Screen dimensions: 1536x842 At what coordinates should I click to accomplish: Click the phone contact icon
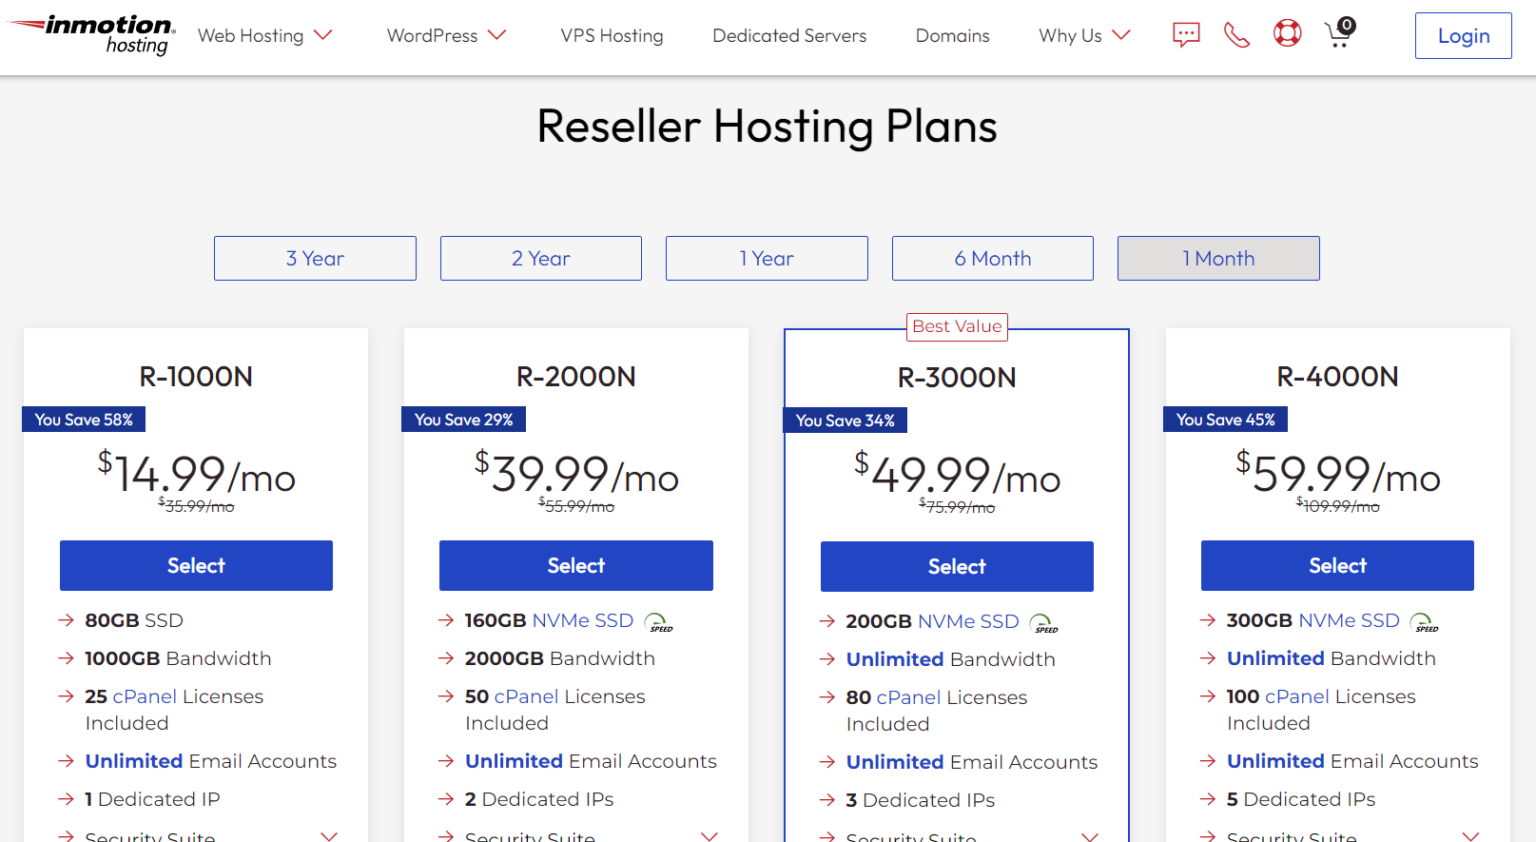(x=1236, y=34)
